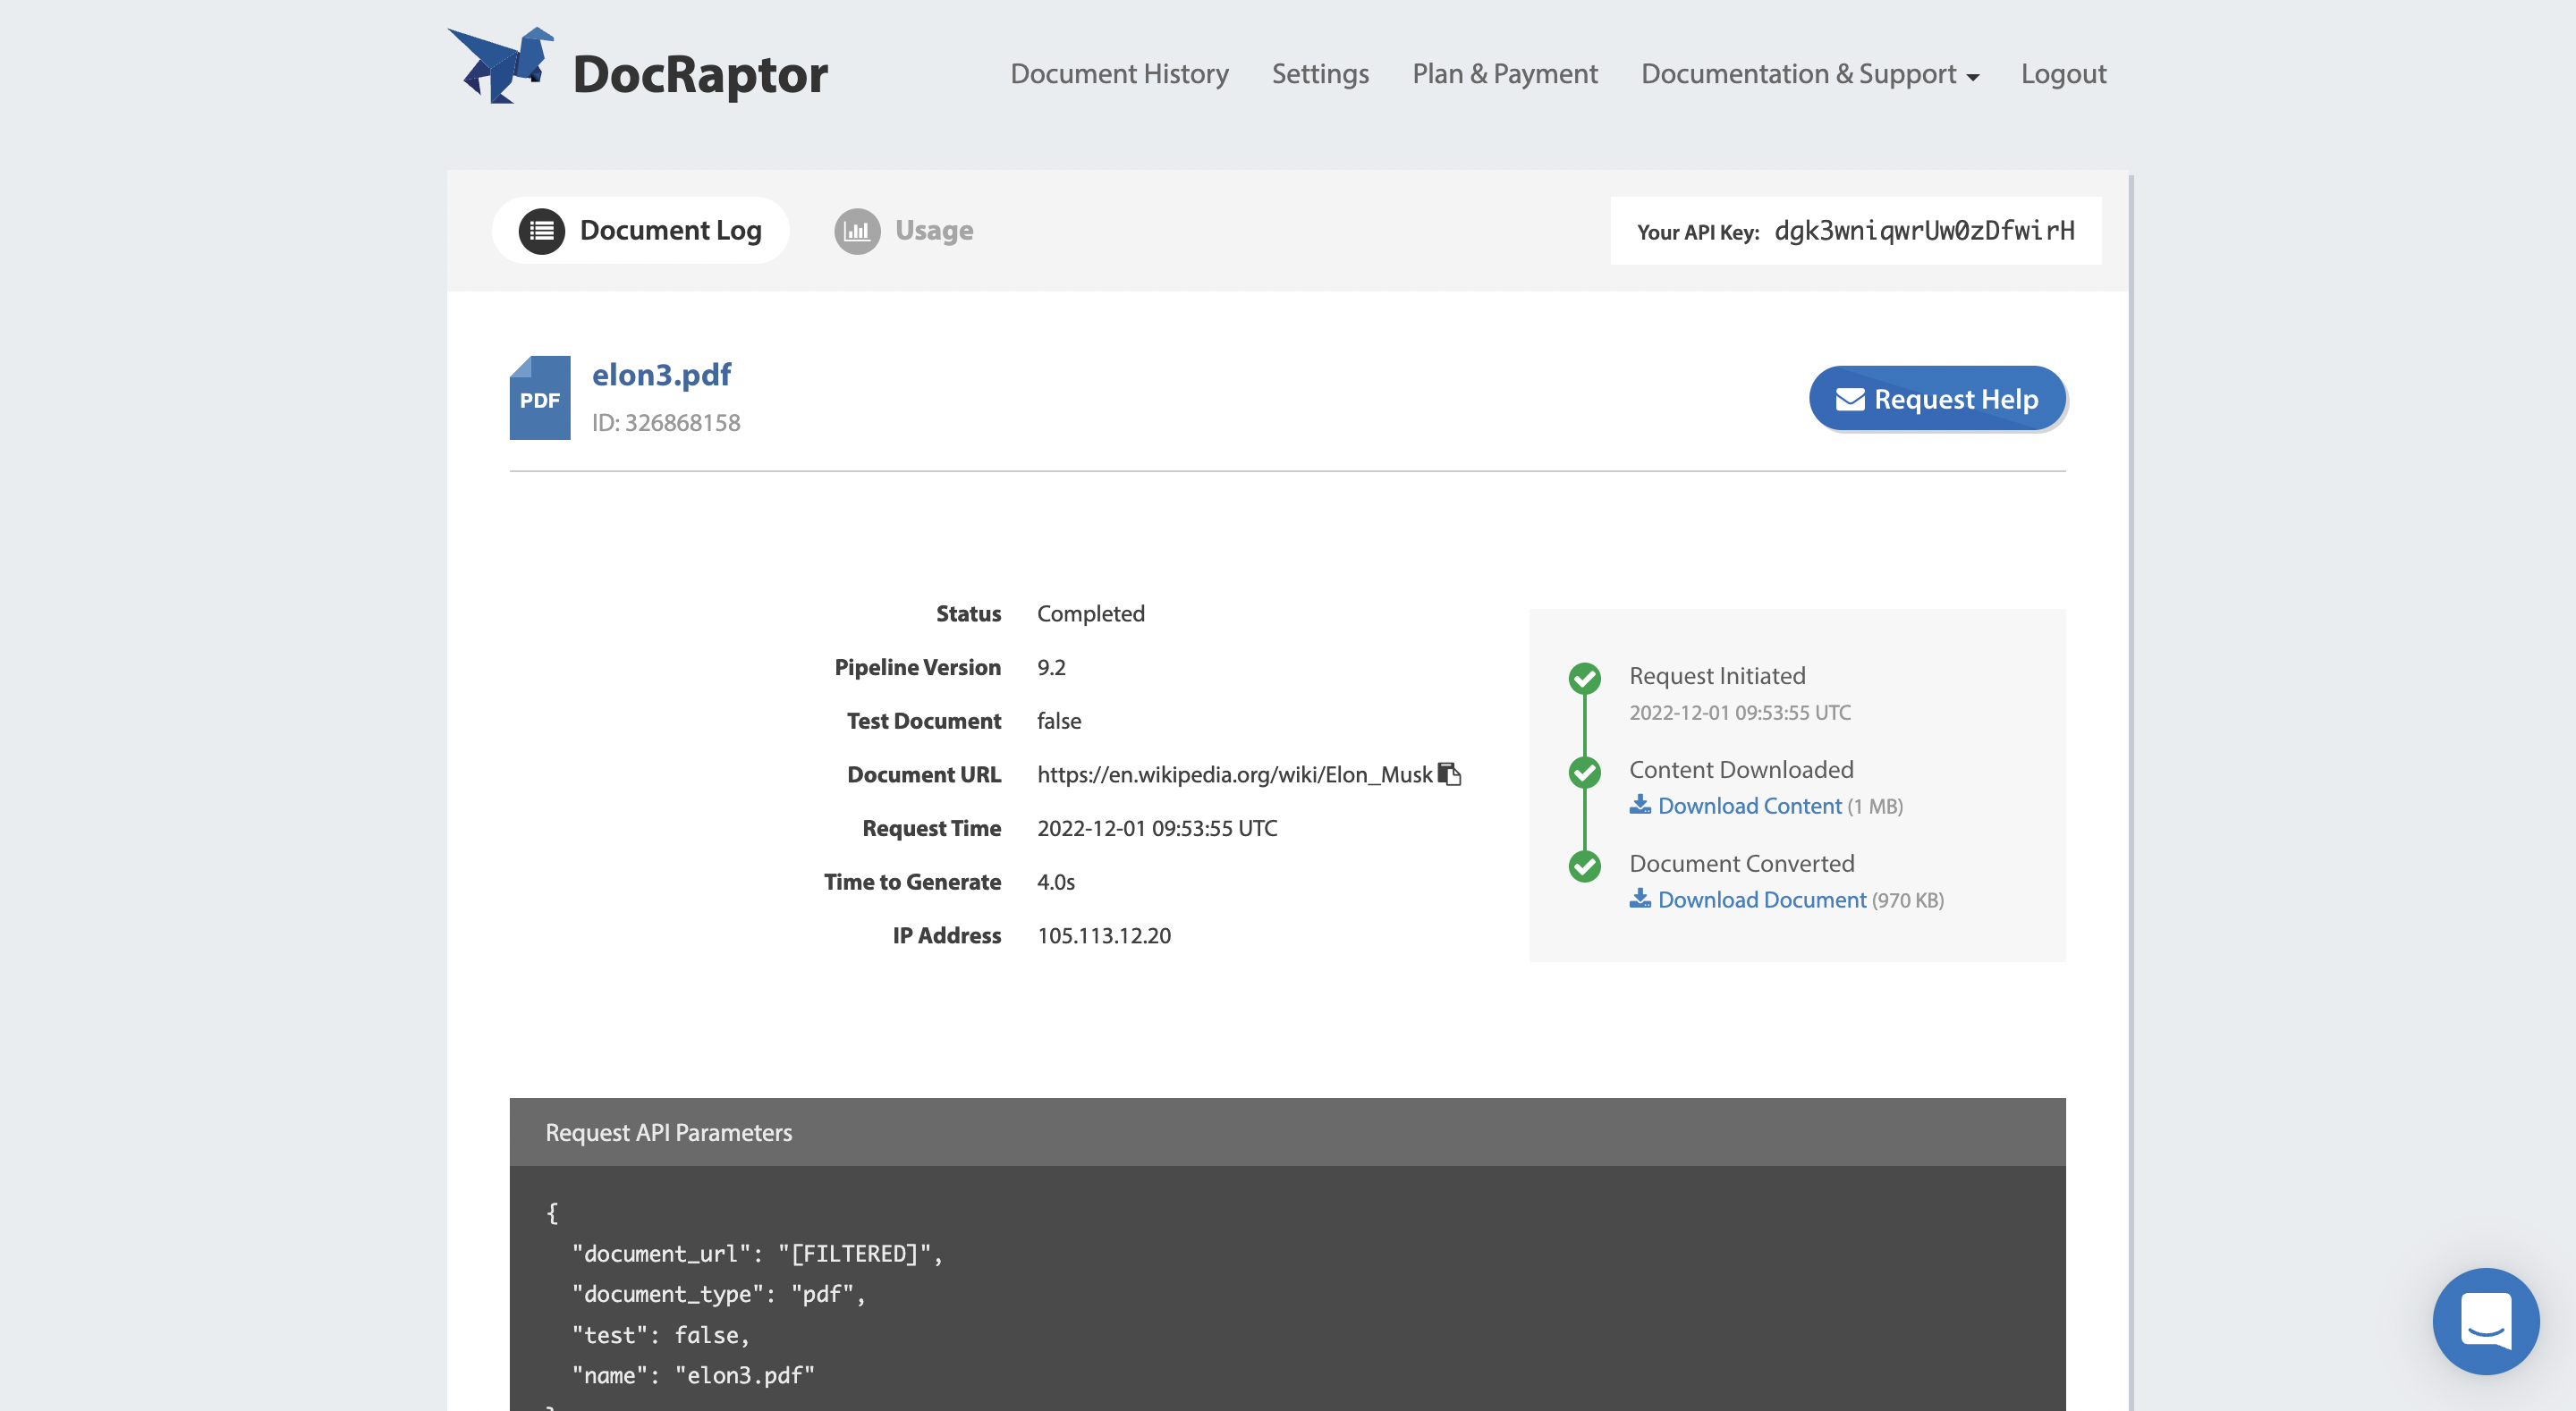Click the PDF file icon beside elon3.pdf
This screenshot has height=1411, width=2576.
coord(539,397)
